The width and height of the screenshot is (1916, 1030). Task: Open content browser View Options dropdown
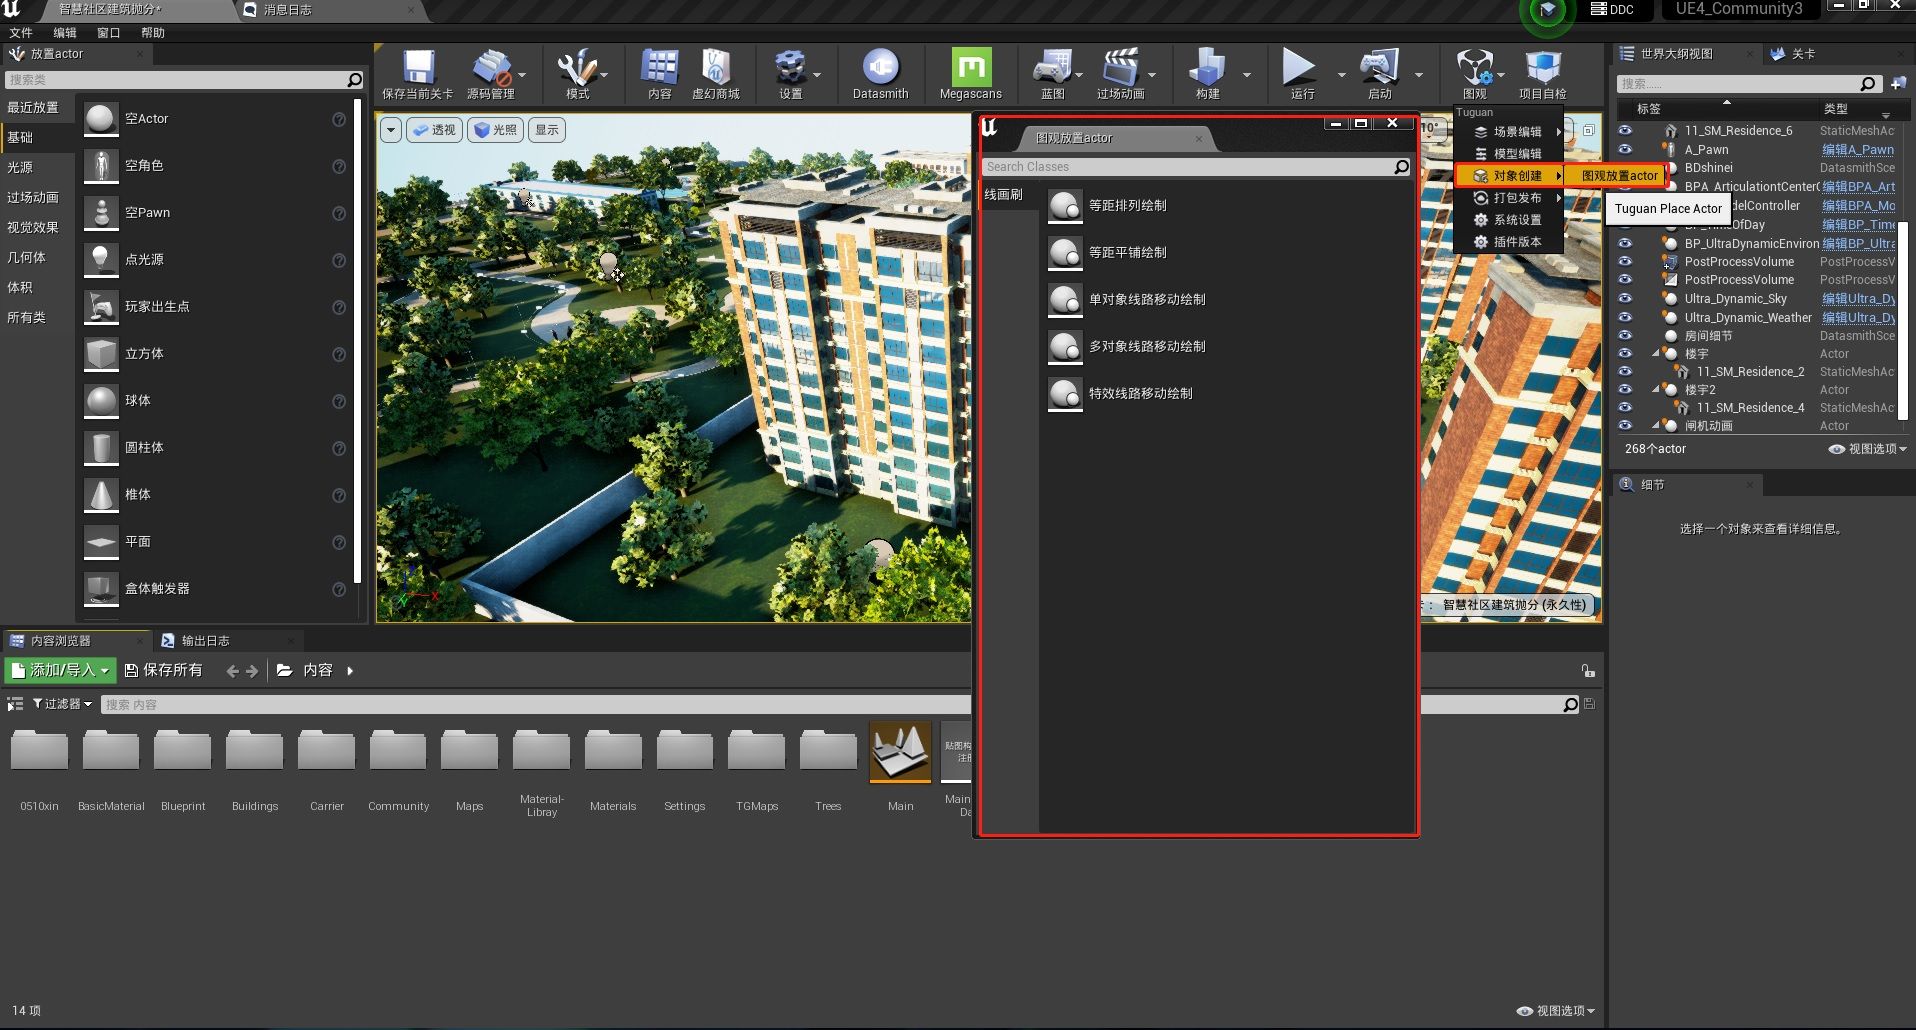click(1556, 1011)
